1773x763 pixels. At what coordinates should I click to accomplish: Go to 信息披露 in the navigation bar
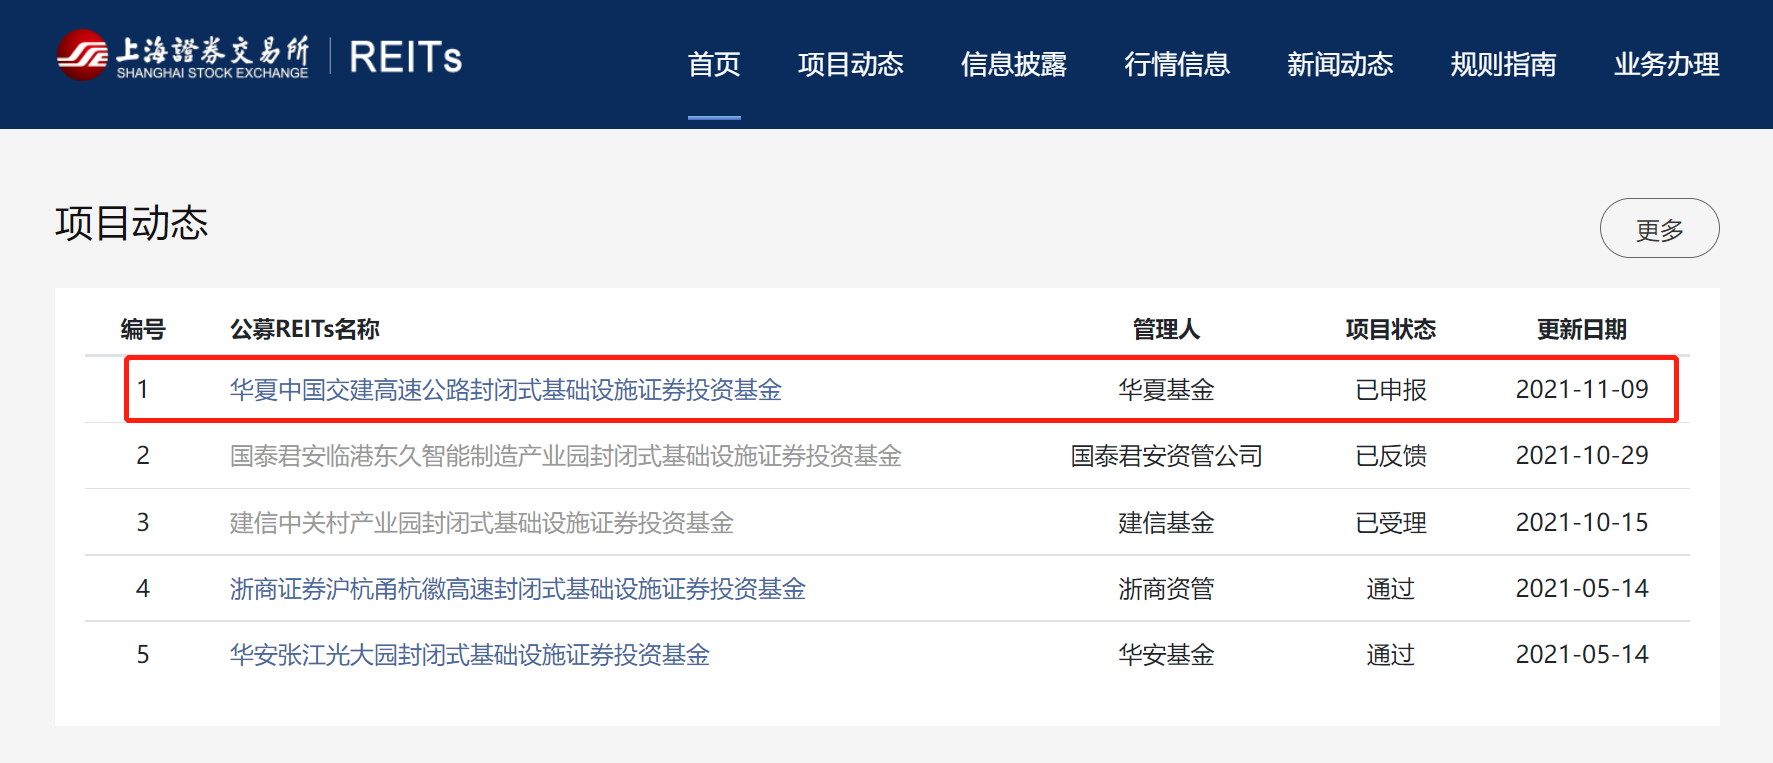[1014, 64]
